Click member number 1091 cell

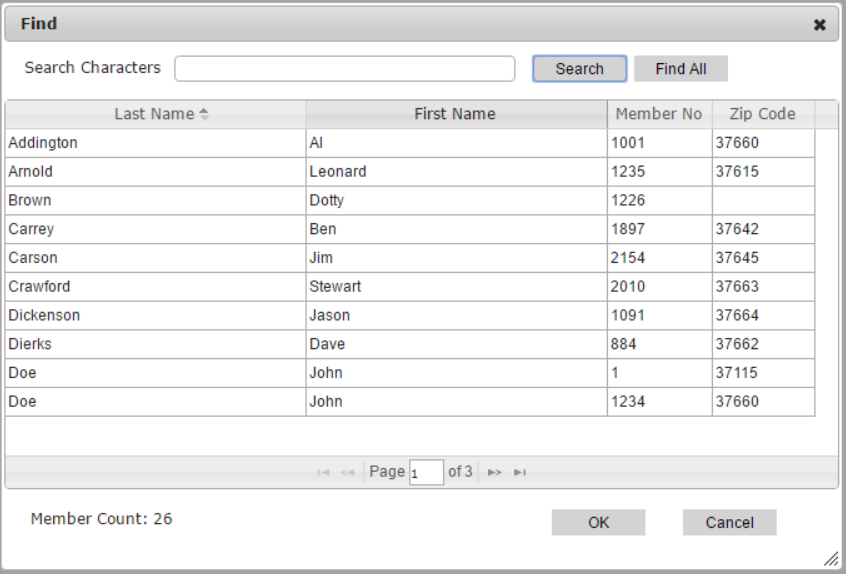(659, 315)
